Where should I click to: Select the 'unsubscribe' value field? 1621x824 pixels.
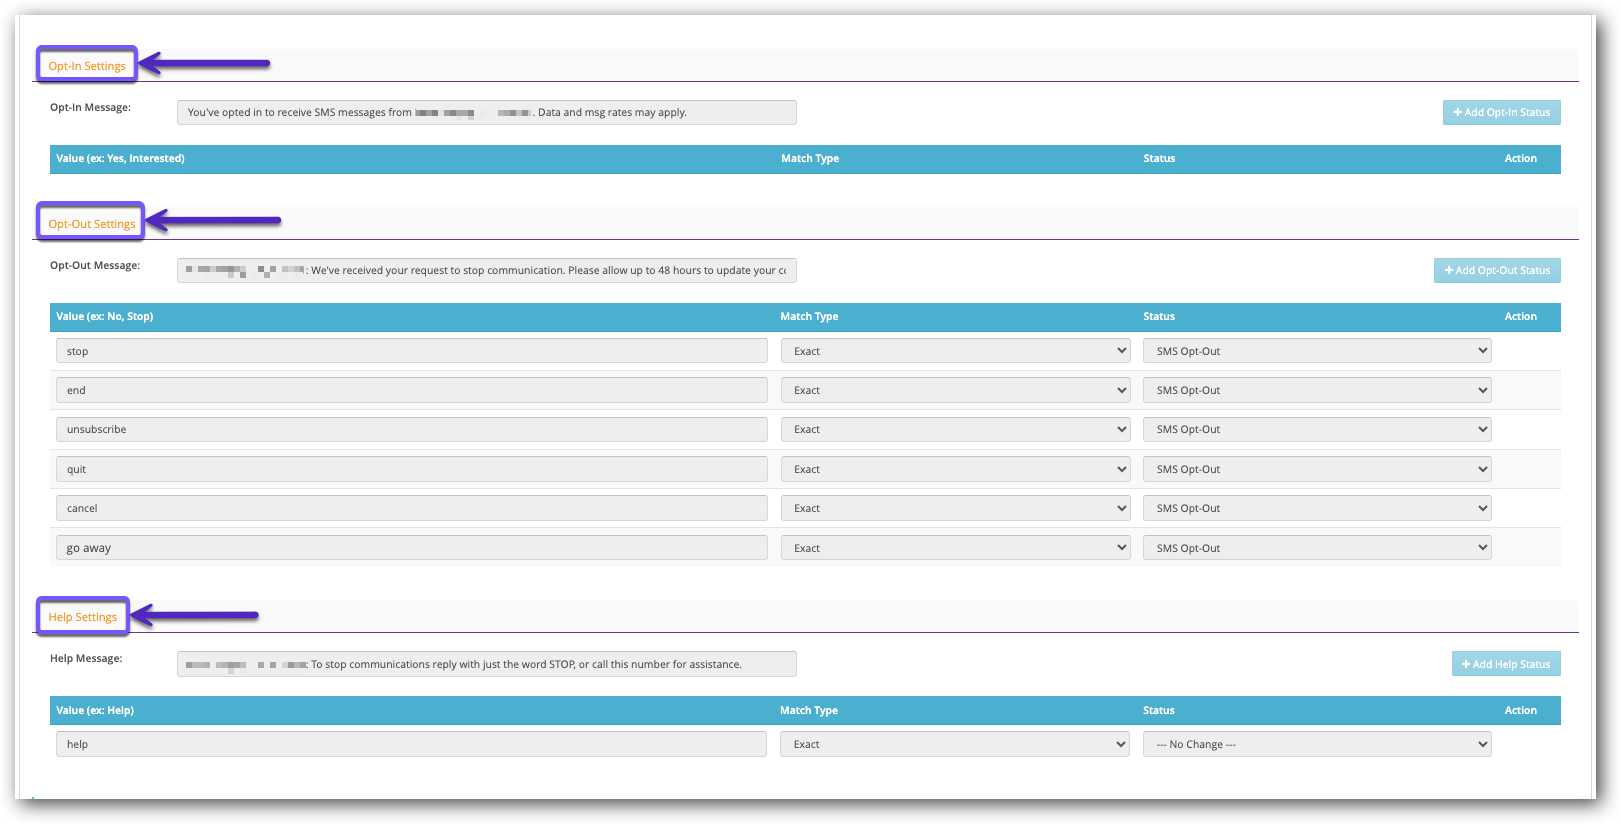pyautogui.click(x=412, y=430)
